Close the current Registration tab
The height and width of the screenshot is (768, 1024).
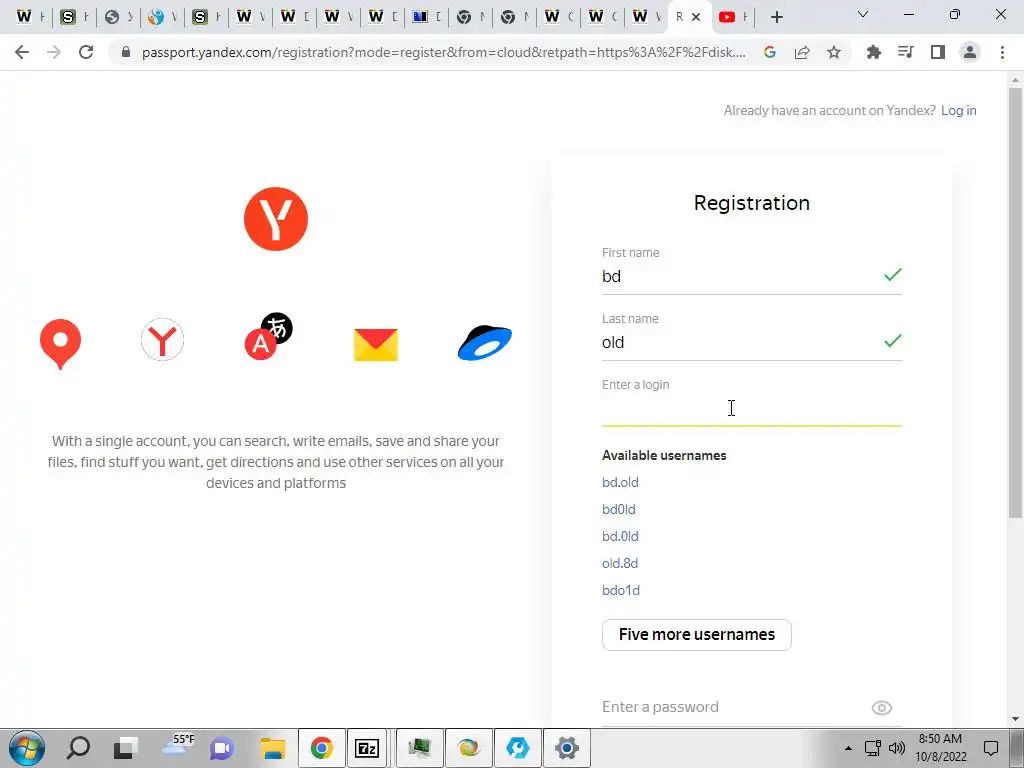[x=696, y=17]
